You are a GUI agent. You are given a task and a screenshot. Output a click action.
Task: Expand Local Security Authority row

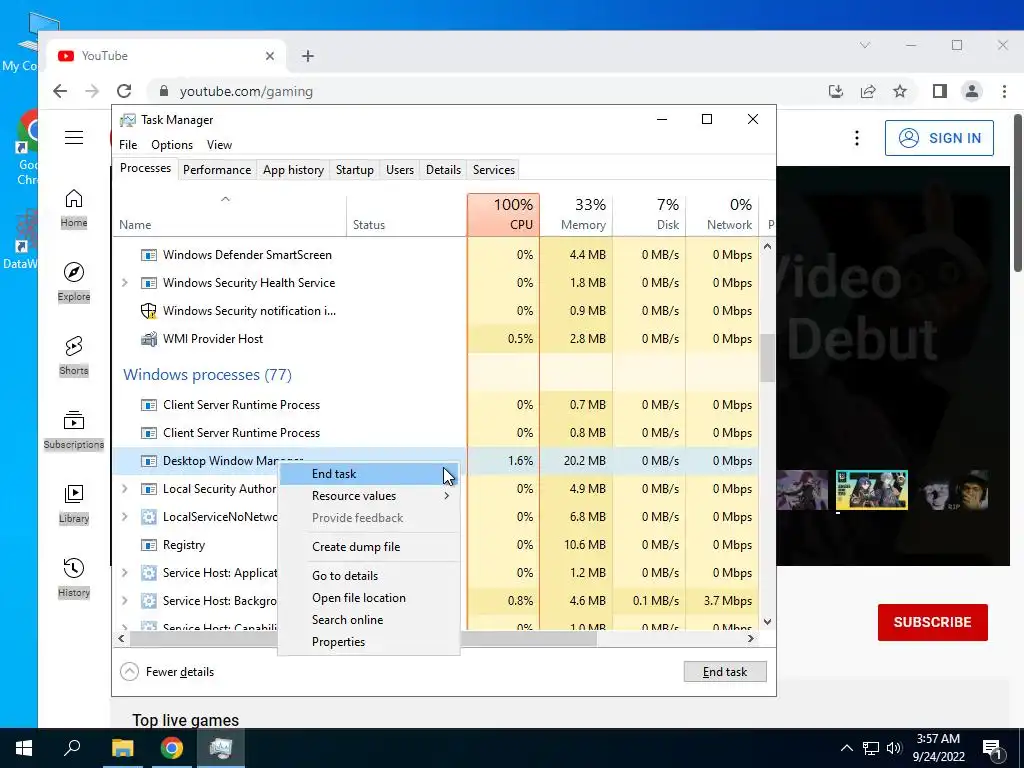pyautogui.click(x=125, y=488)
